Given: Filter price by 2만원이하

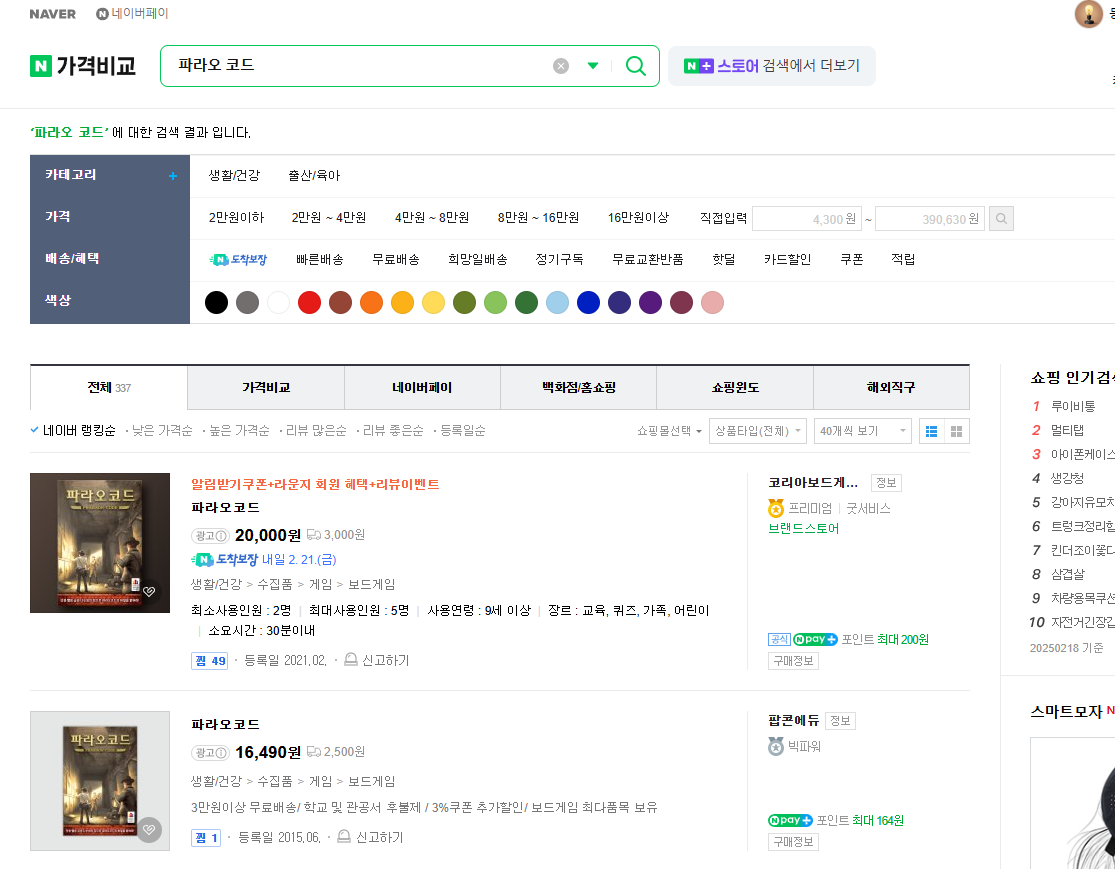Looking at the screenshot, I should (236, 218).
